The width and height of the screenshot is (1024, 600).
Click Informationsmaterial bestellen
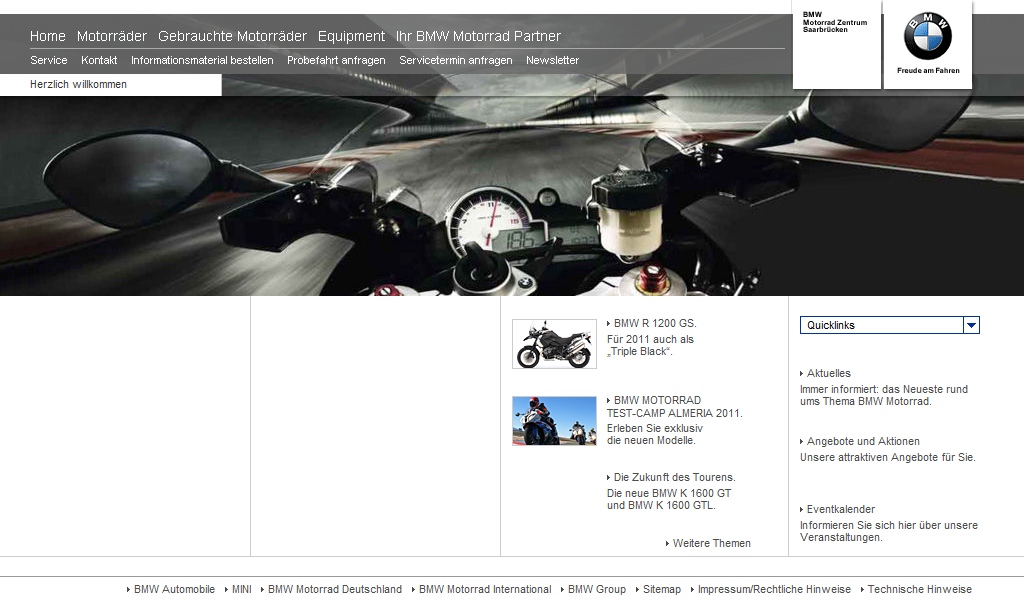(x=202, y=60)
